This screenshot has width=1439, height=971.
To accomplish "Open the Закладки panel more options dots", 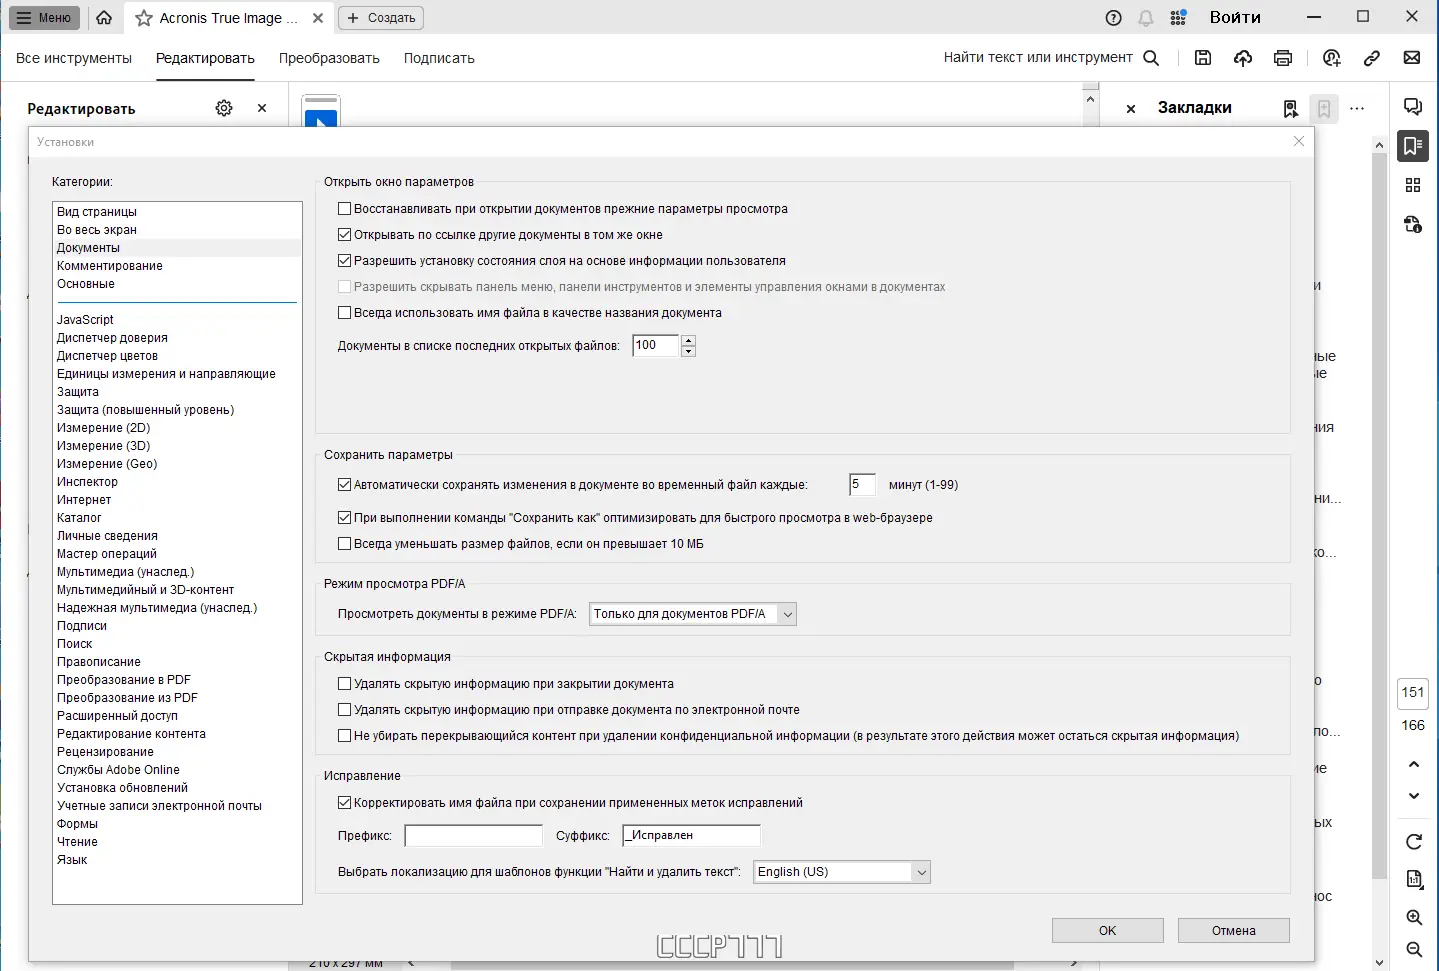I will pos(1357,109).
